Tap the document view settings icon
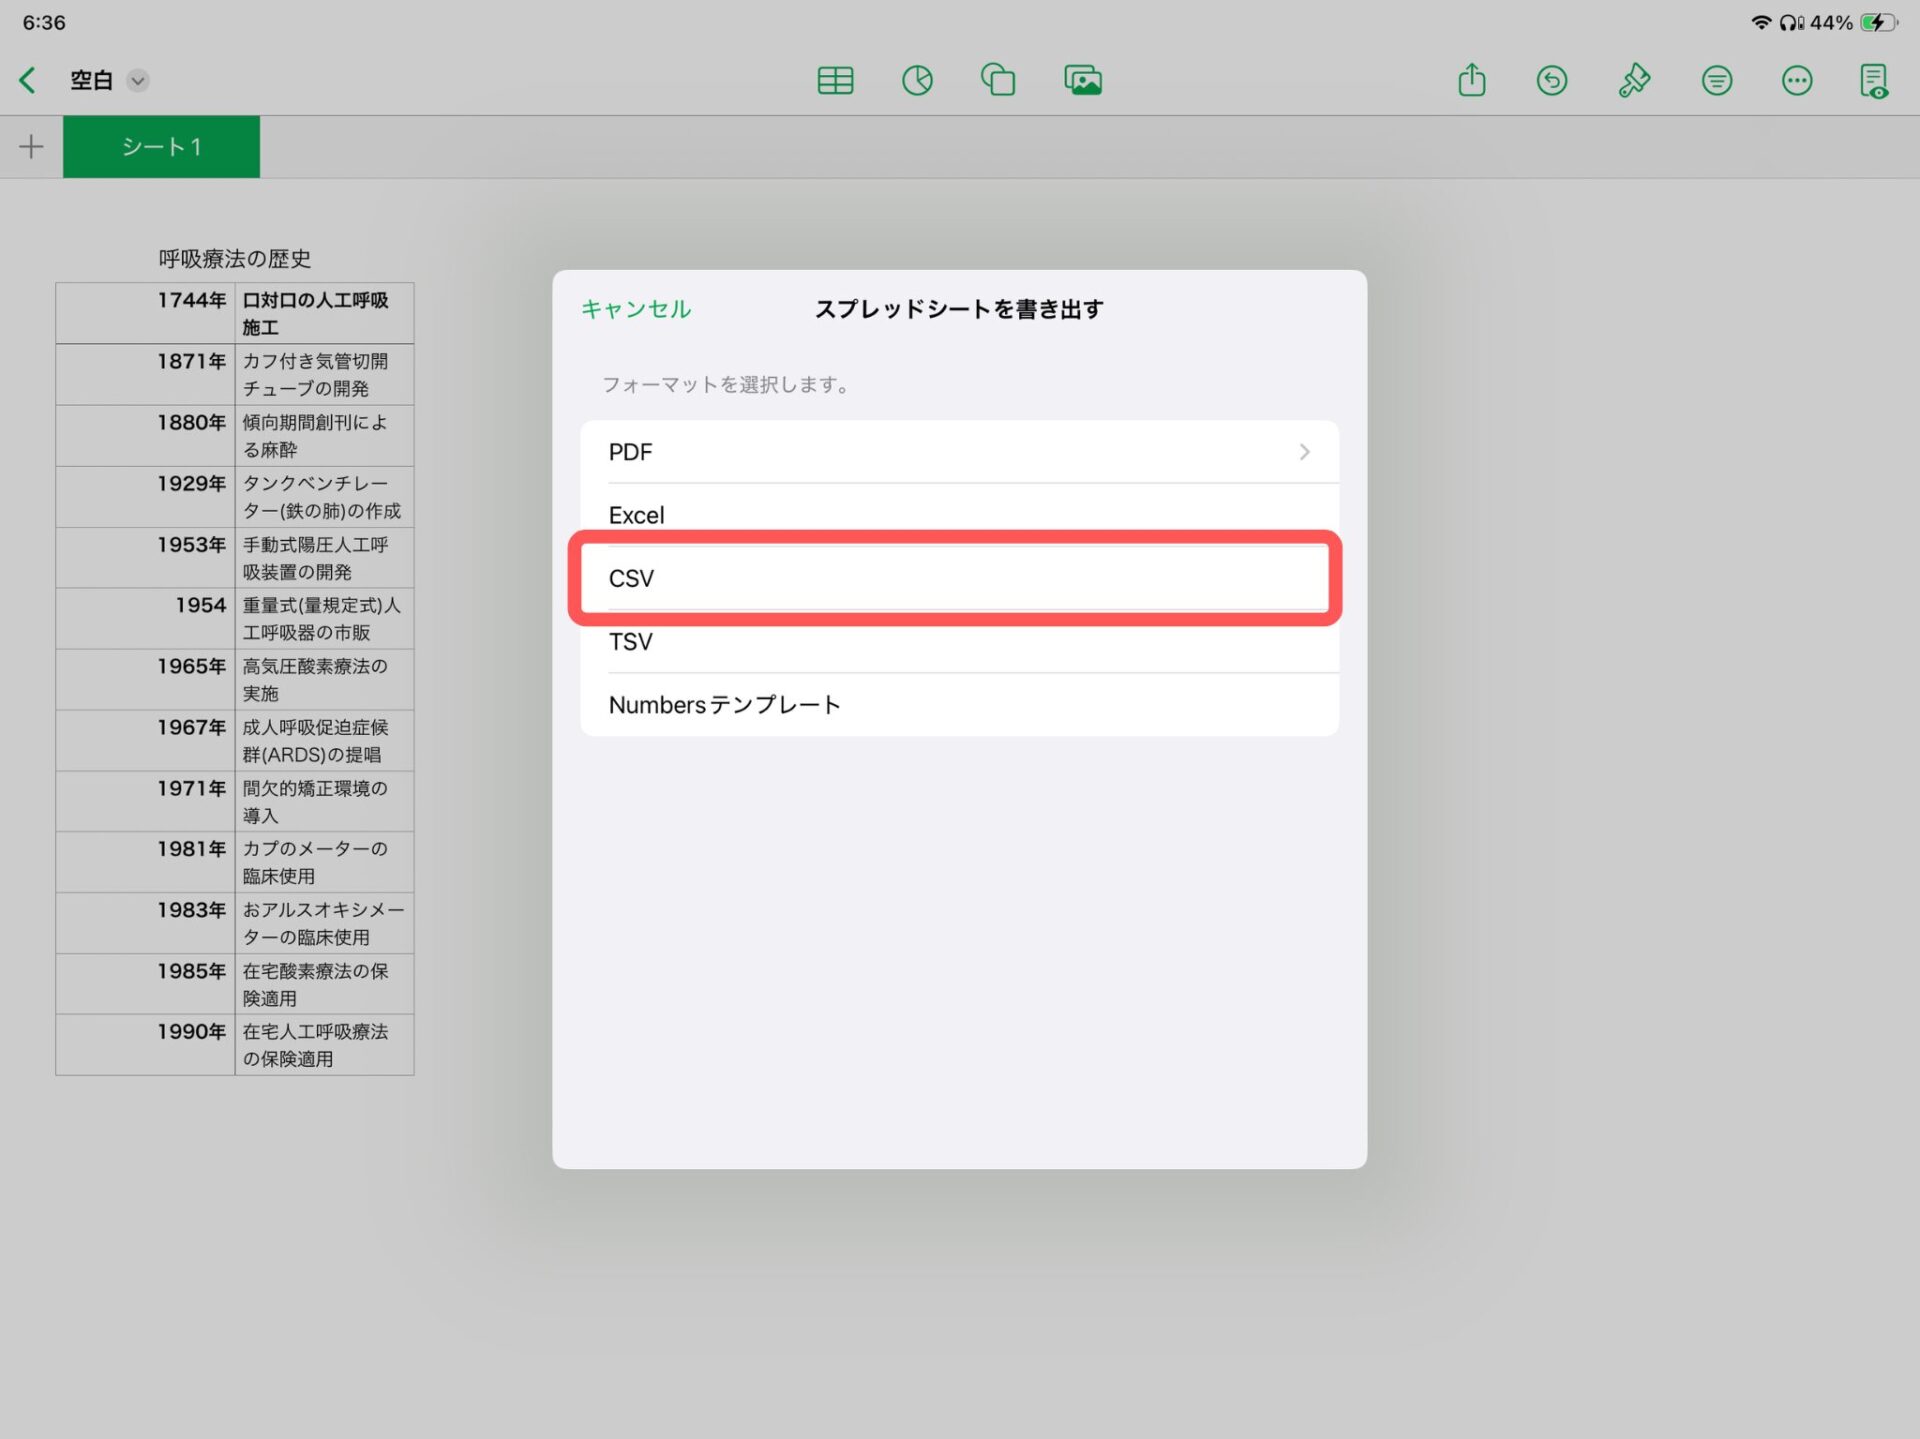This screenshot has height=1439, width=1920. point(1874,80)
